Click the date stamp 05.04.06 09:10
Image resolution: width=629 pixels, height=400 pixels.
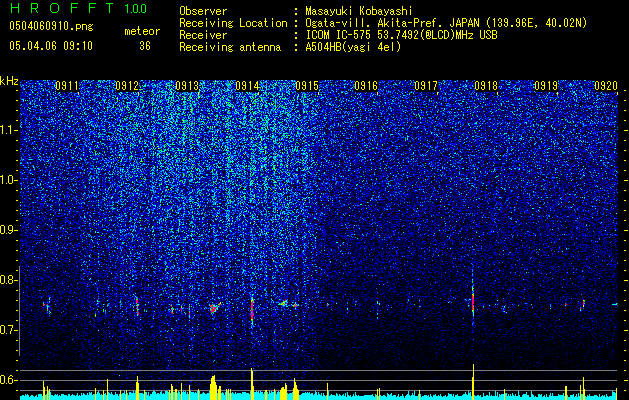[x=51, y=46]
